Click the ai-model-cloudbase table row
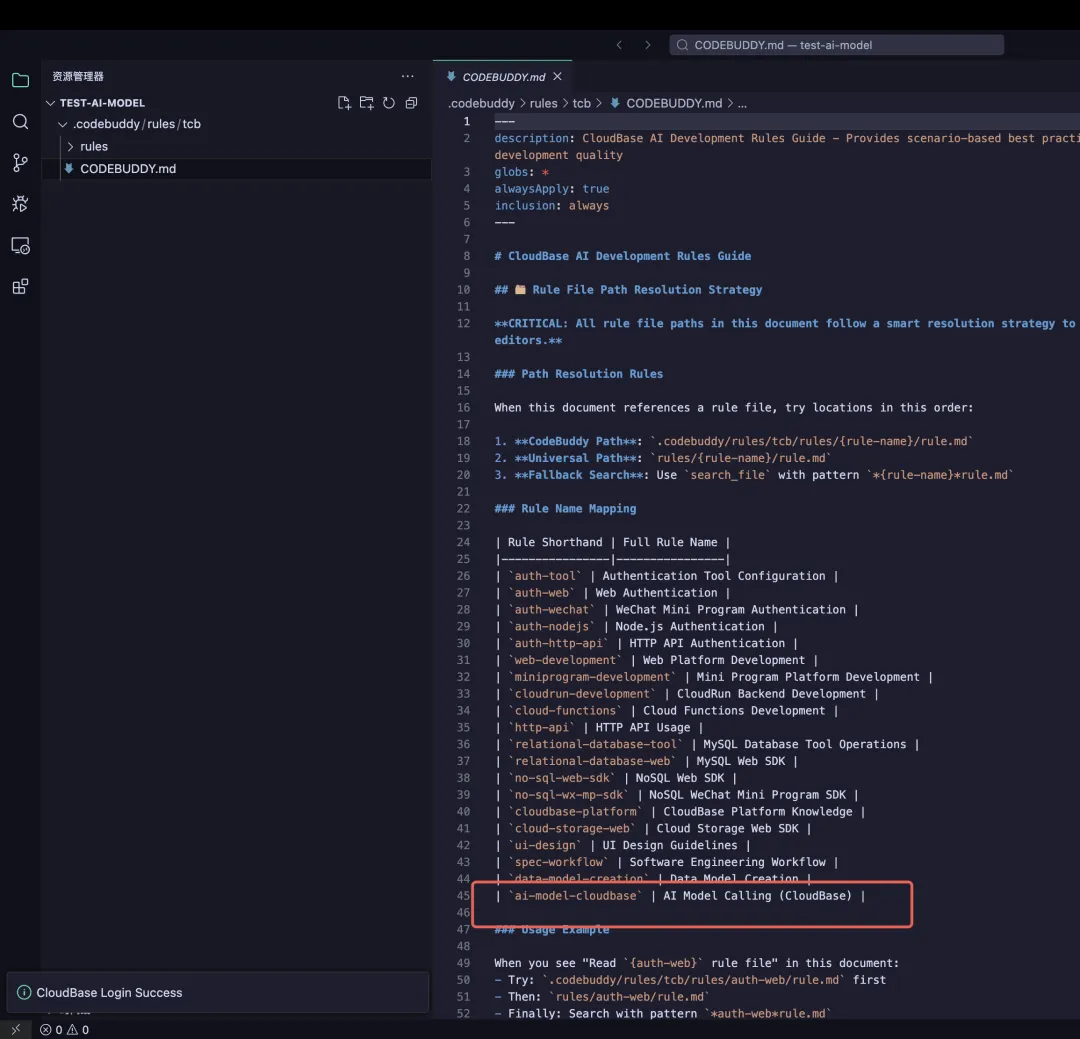The width and height of the screenshot is (1080, 1039). click(x=680, y=896)
